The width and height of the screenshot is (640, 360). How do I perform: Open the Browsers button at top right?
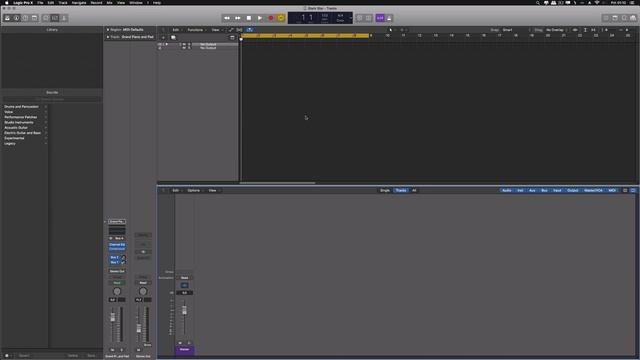(633, 18)
